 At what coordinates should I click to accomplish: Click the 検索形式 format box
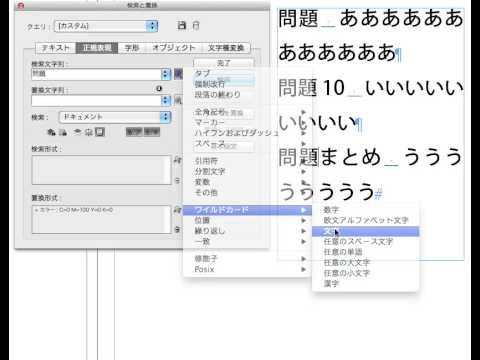pyautogui.click(x=101, y=170)
